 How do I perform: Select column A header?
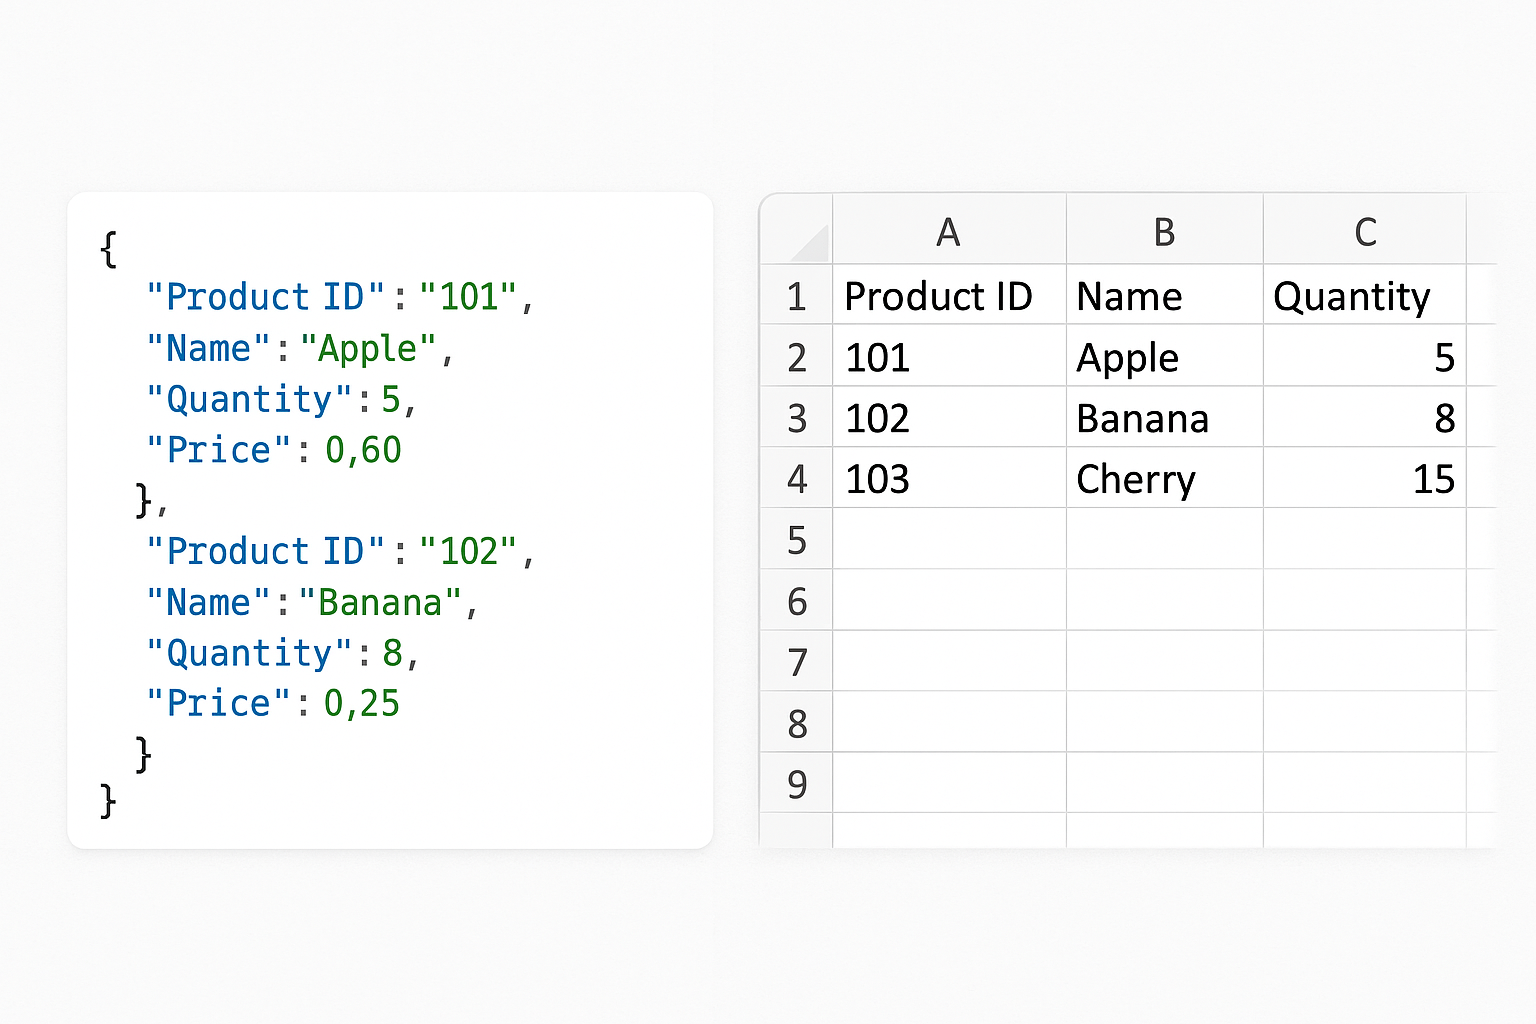click(948, 232)
